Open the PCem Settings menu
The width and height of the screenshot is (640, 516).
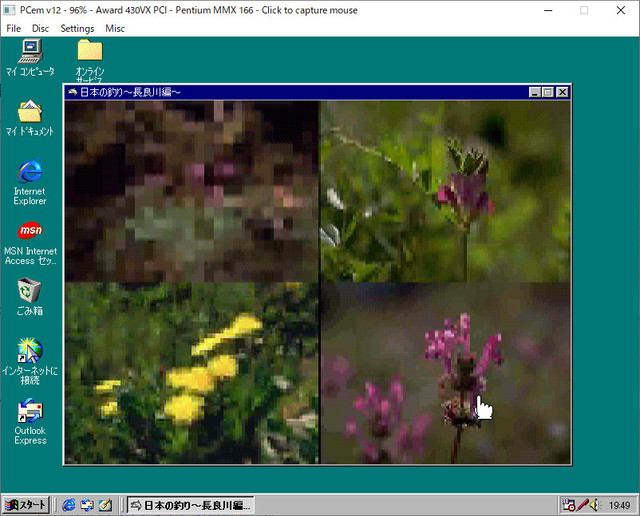[x=77, y=29]
